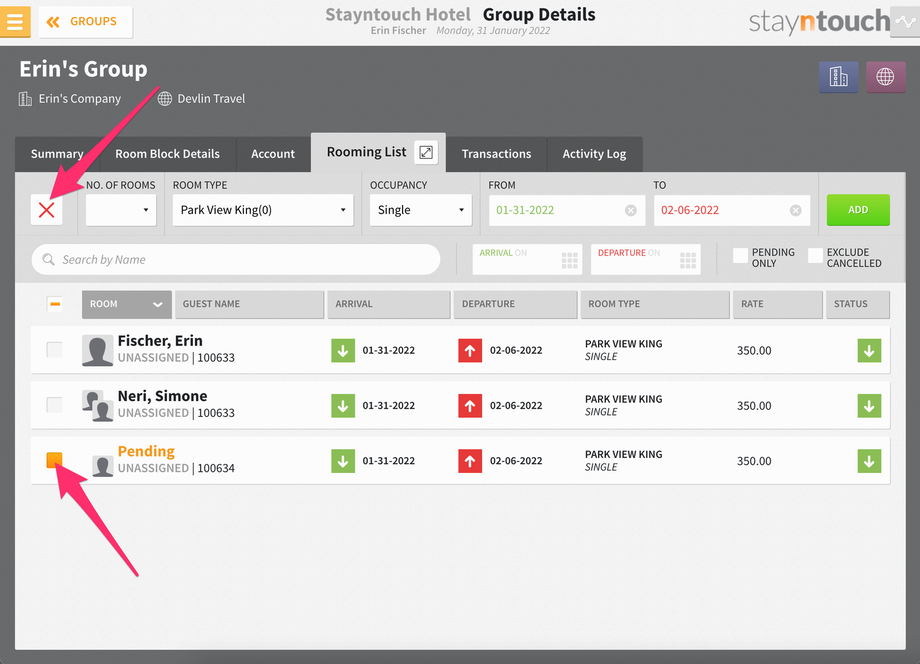This screenshot has height=664, width=920.
Task: Click Neri, Simone shared guest avatar
Action: click(97, 406)
